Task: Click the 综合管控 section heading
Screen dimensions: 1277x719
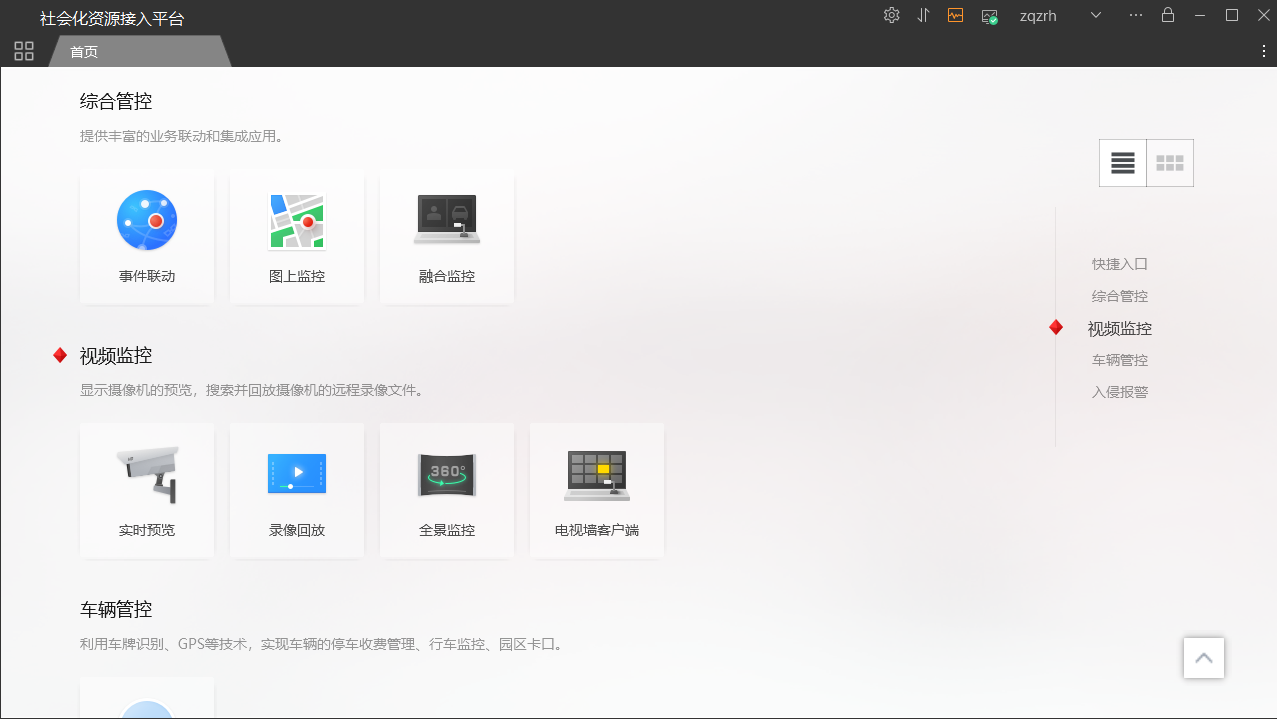Action: coord(116,101)
